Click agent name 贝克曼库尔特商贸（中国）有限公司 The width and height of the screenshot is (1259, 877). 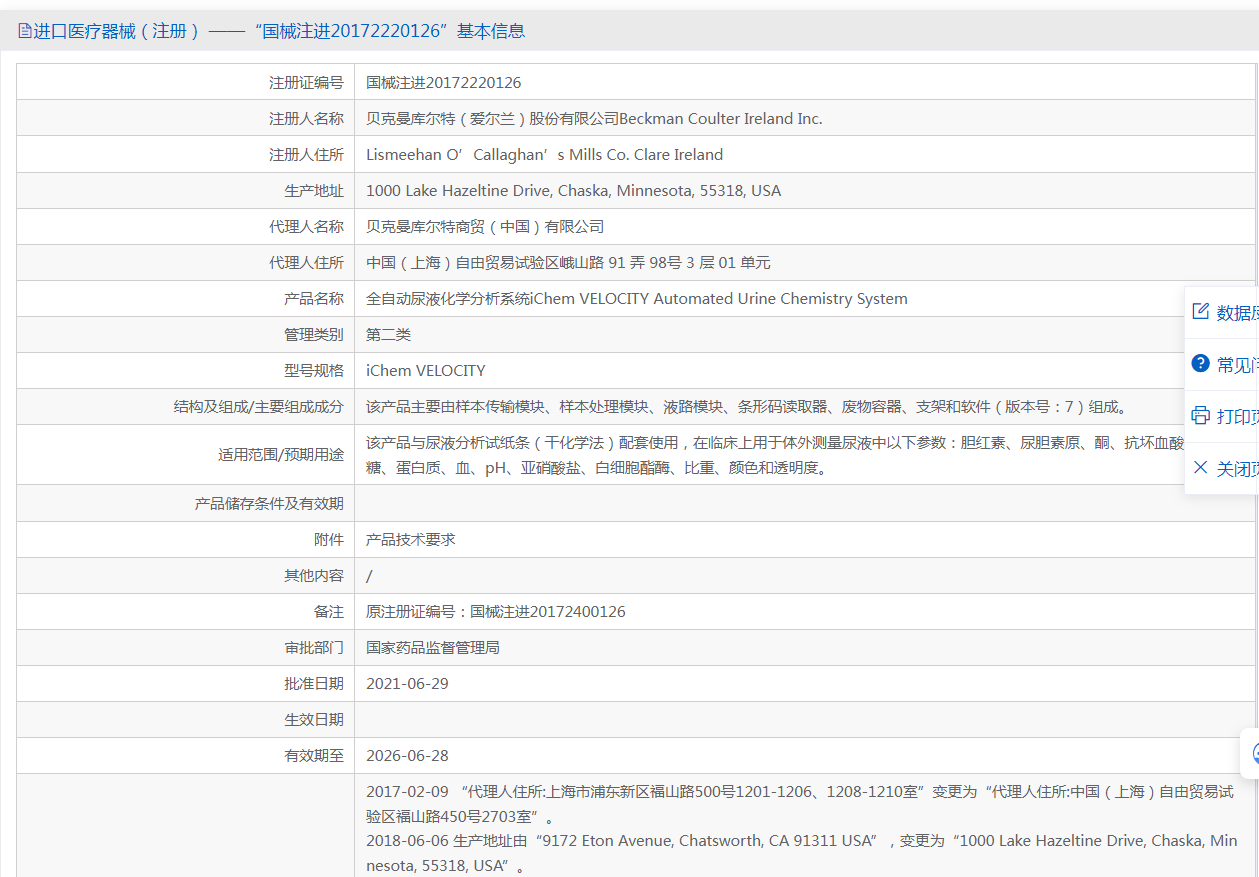485,227
